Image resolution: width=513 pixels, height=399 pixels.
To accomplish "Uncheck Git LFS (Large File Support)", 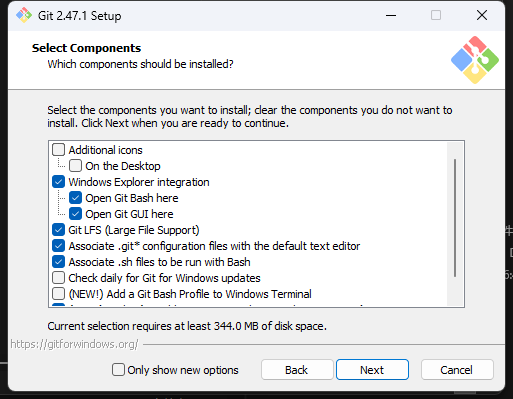I will tap(58, 230).
